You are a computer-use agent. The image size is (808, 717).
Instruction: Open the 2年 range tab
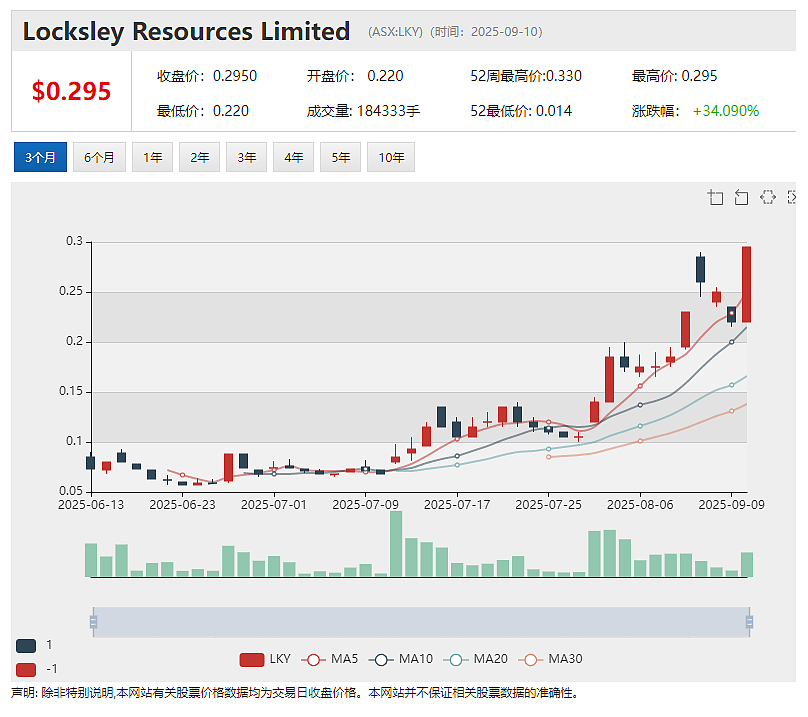coord(199,157)
